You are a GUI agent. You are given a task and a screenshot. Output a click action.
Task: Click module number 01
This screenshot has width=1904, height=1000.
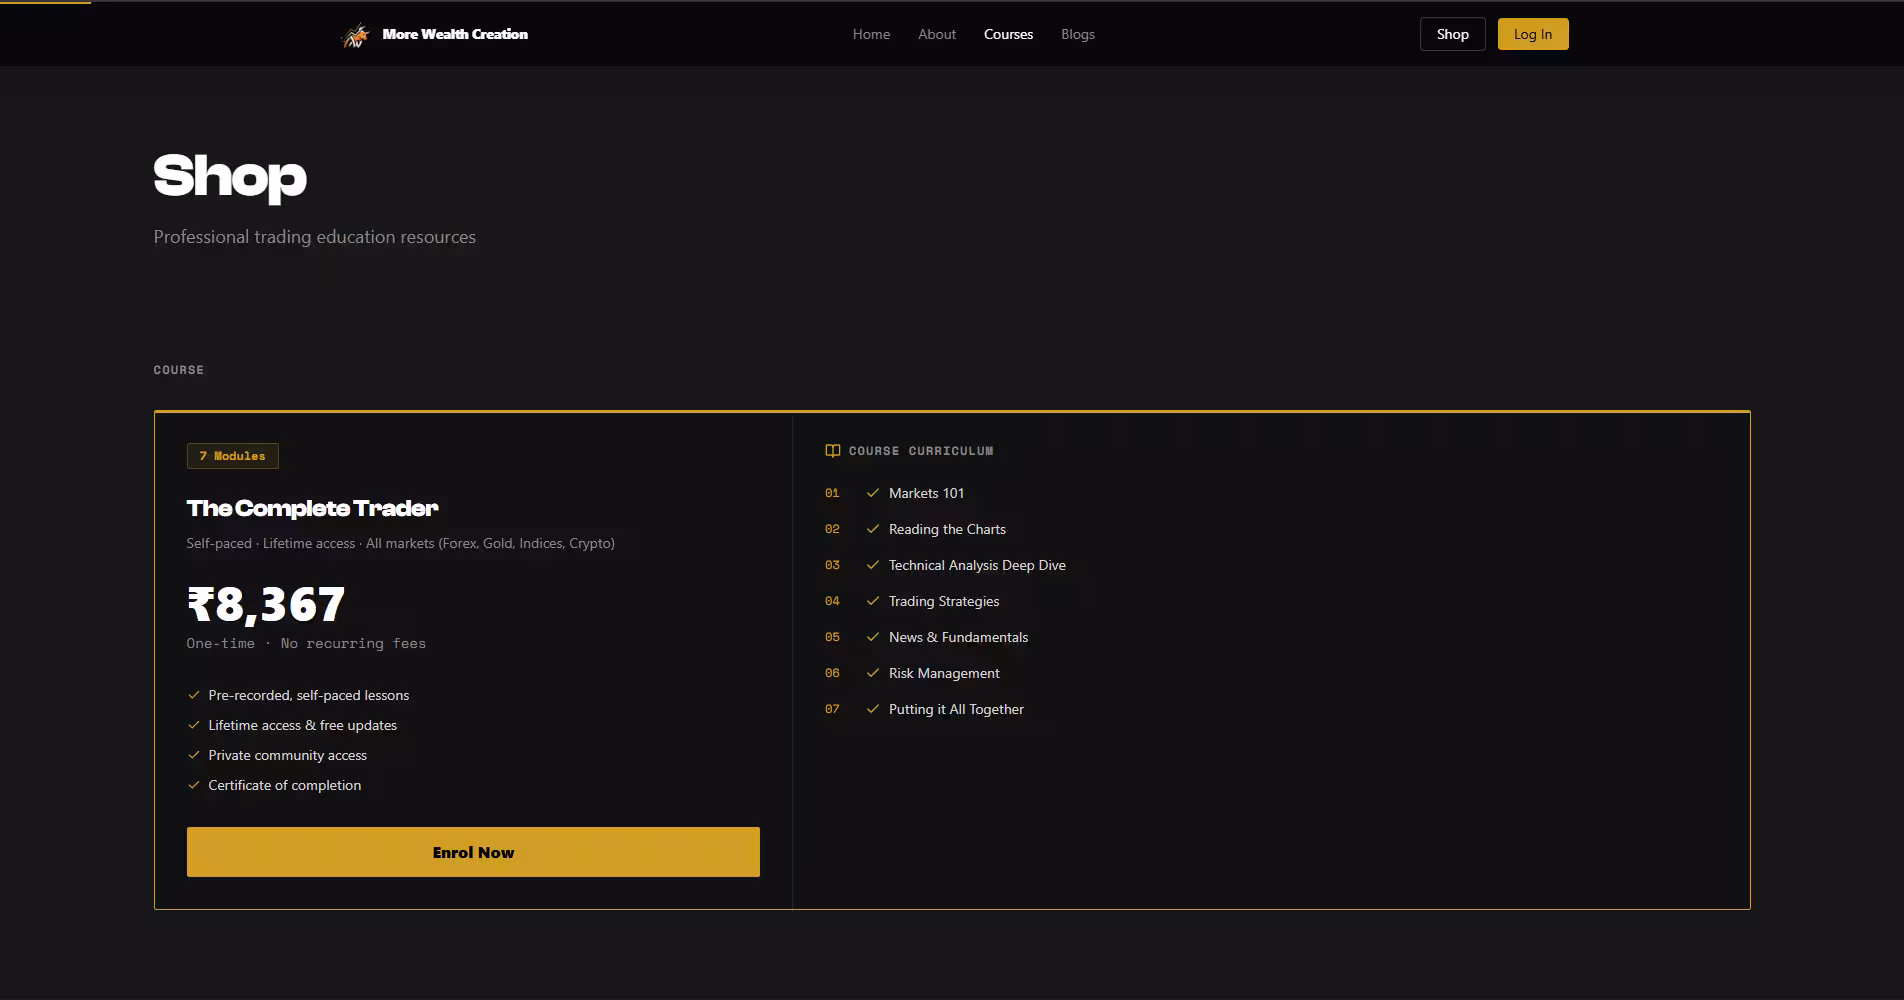coord(832,493)
